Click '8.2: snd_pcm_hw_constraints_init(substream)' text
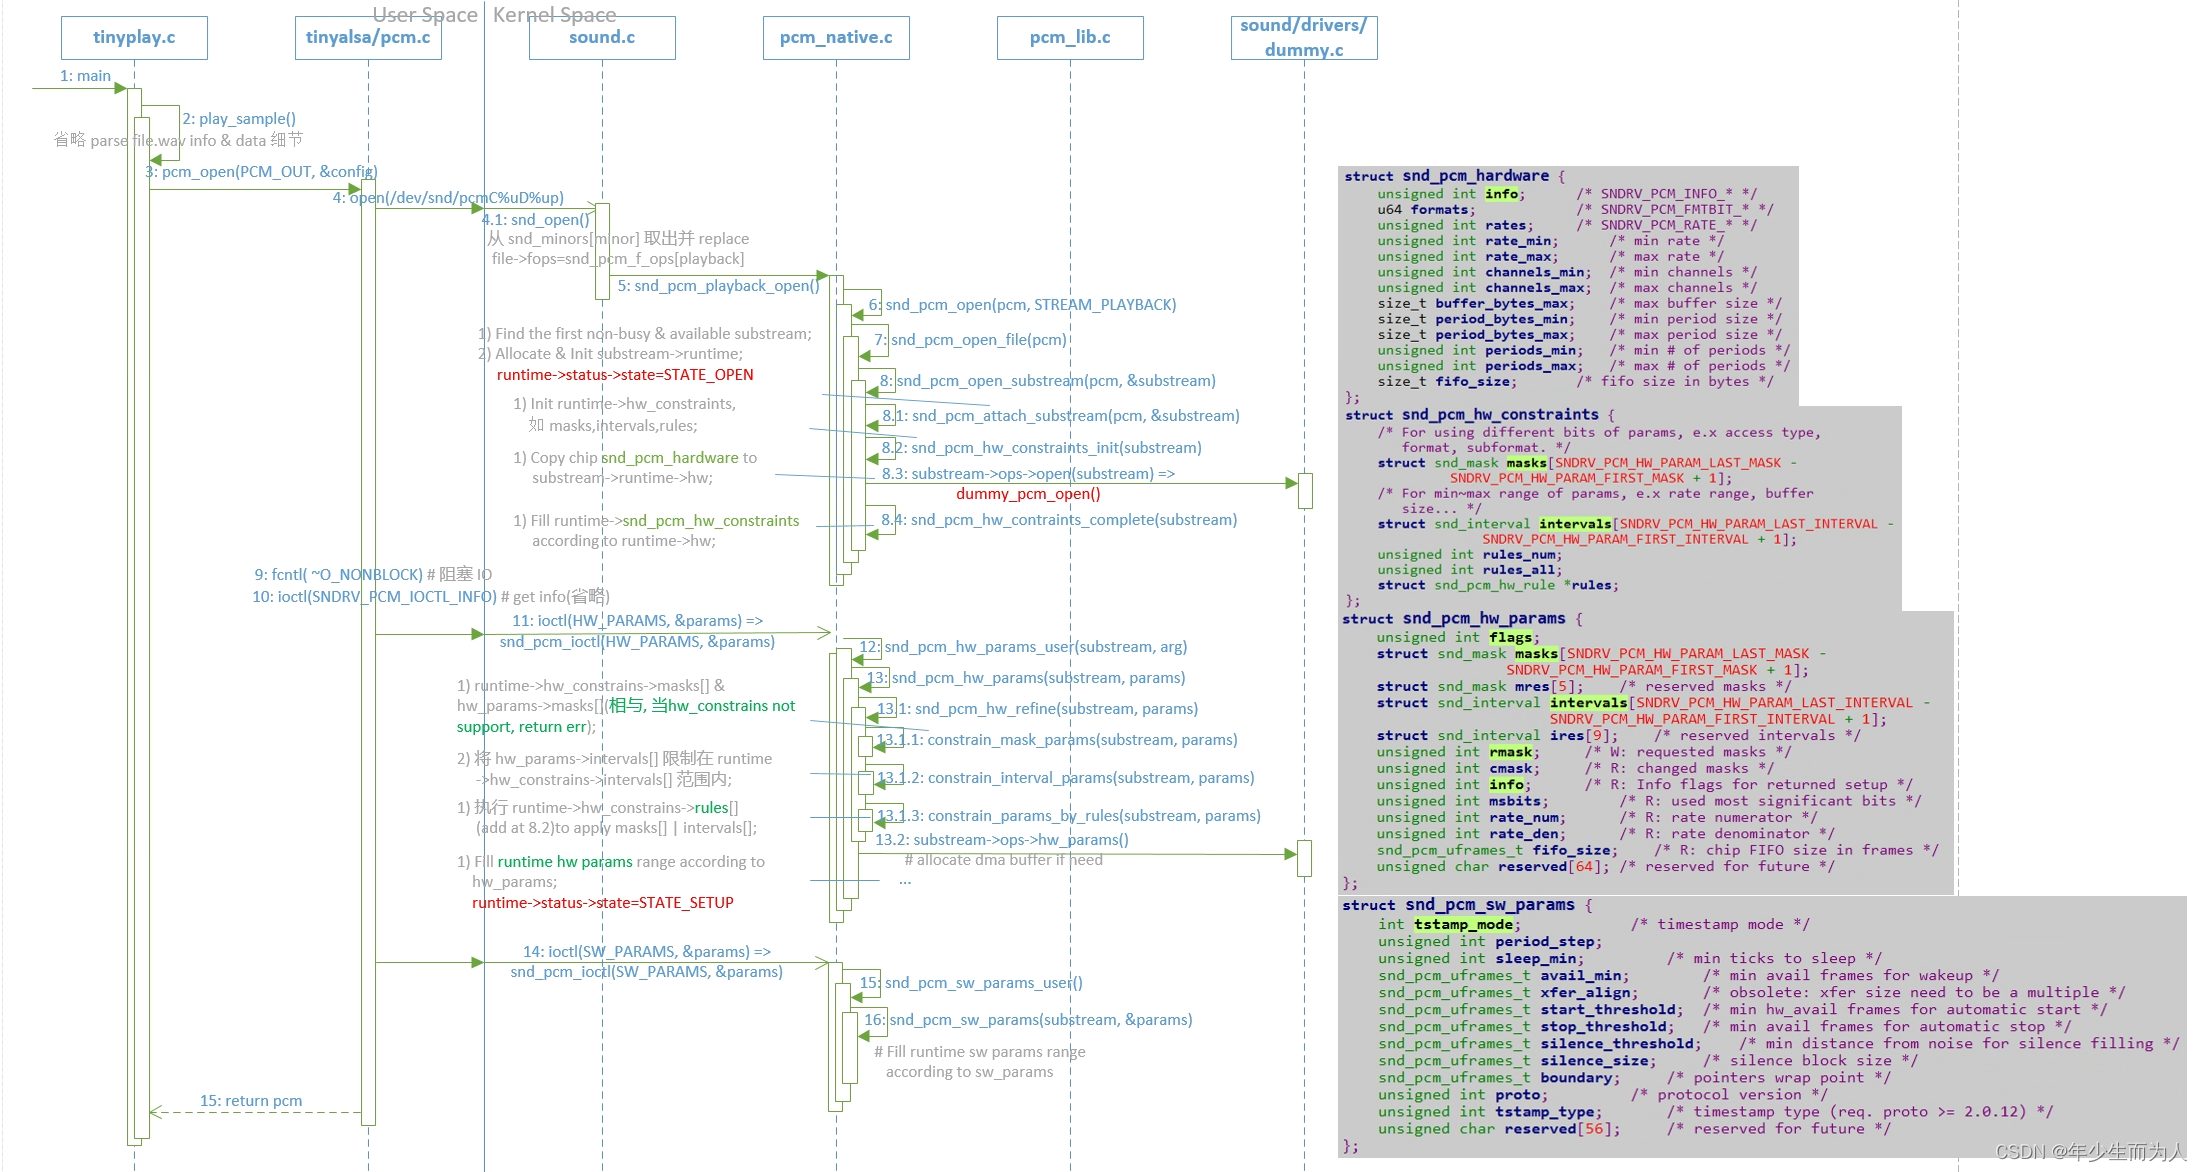2203x1172 pixels. pyautogui.click(x=1041, y=448)
